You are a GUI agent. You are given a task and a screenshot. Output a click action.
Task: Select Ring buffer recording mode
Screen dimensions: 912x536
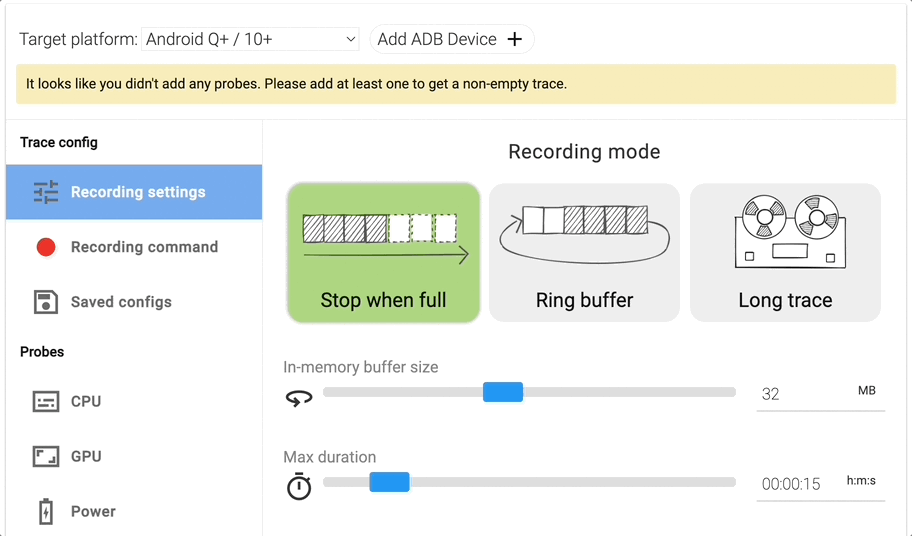584,252
